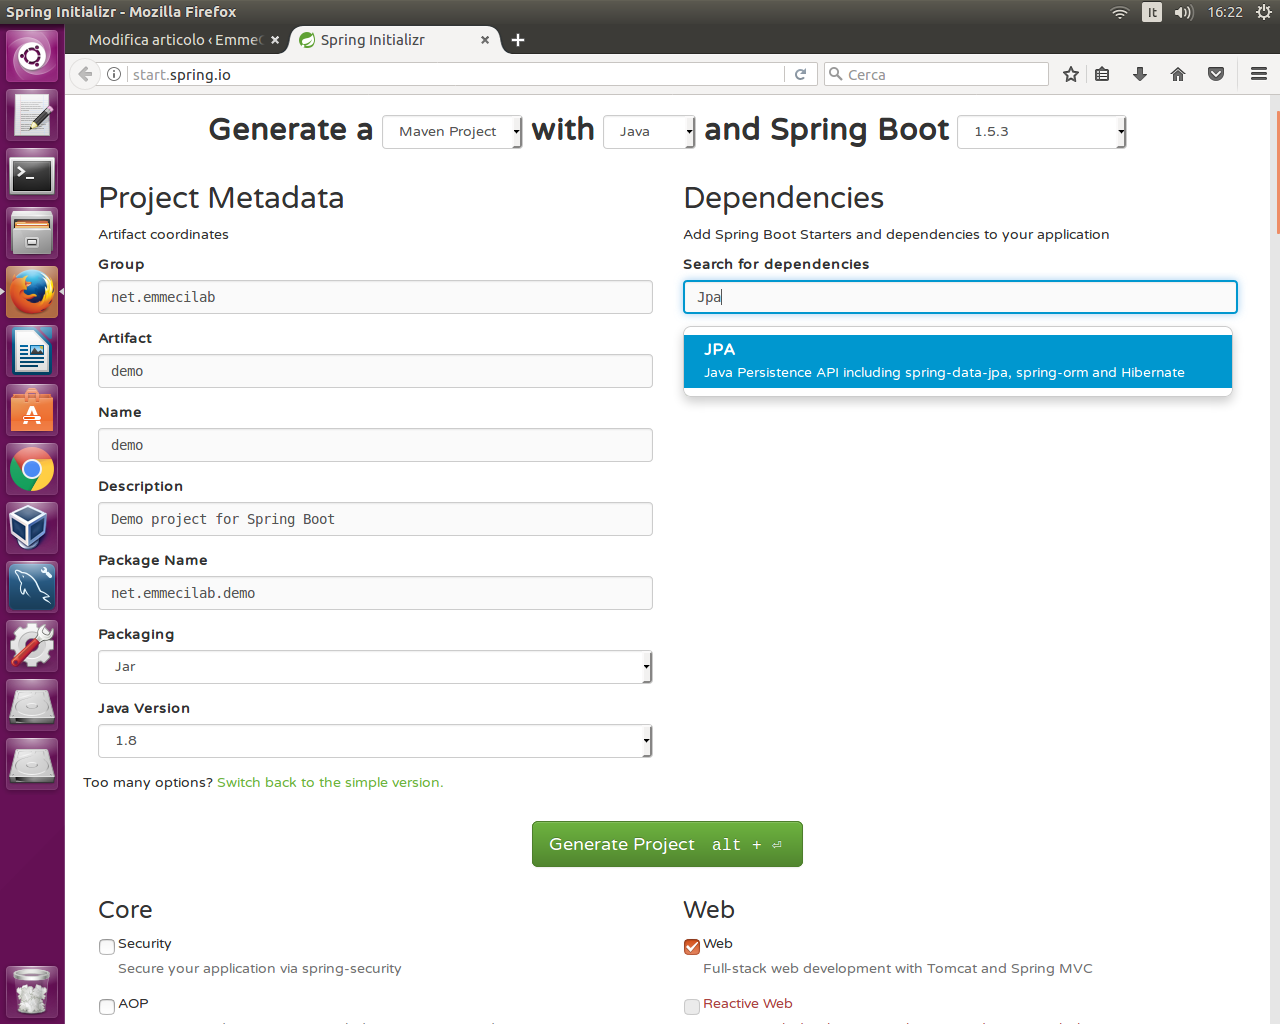This screenshot has height=1024, width=1280.
Task: Open a new browser tab
Action: pos(518,40)
